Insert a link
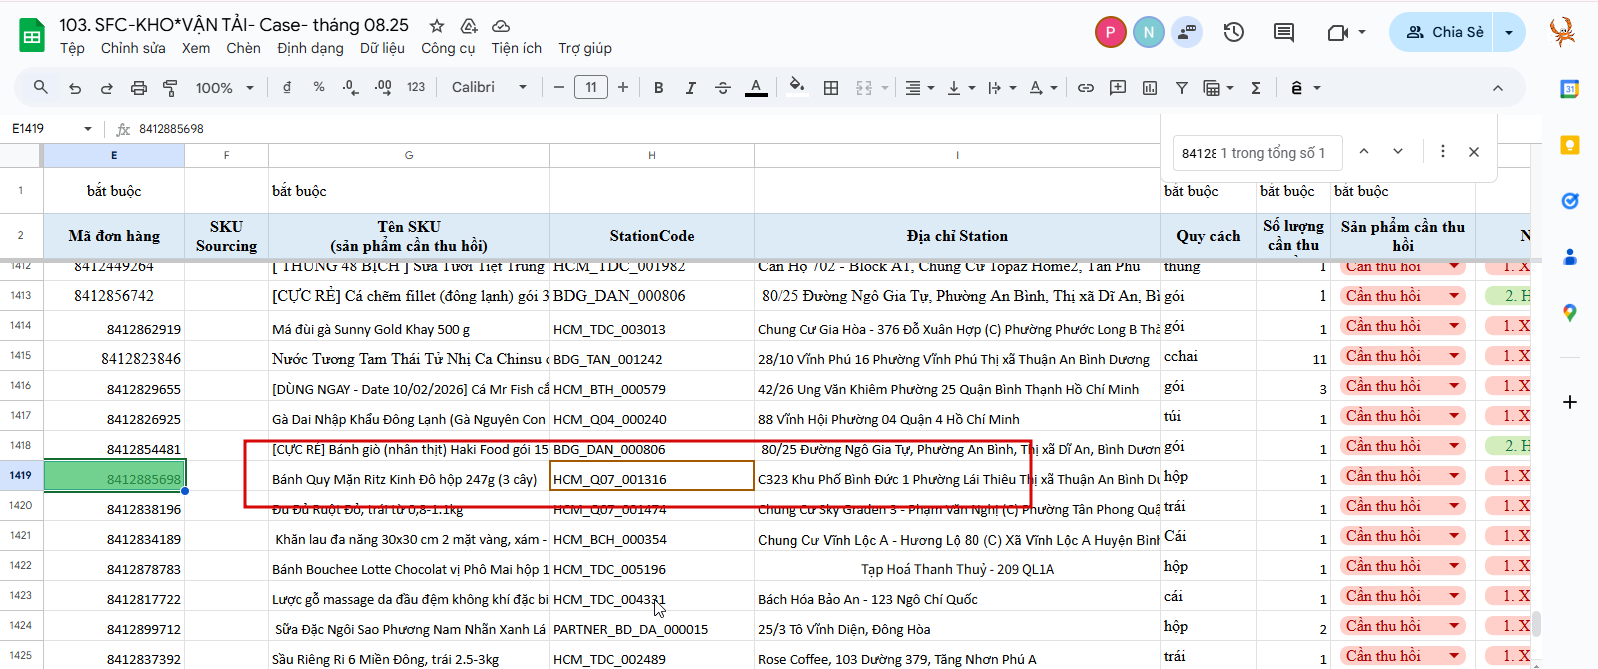The width and height of the screenshot is (1598, 669). click(x=1086, y=88)
